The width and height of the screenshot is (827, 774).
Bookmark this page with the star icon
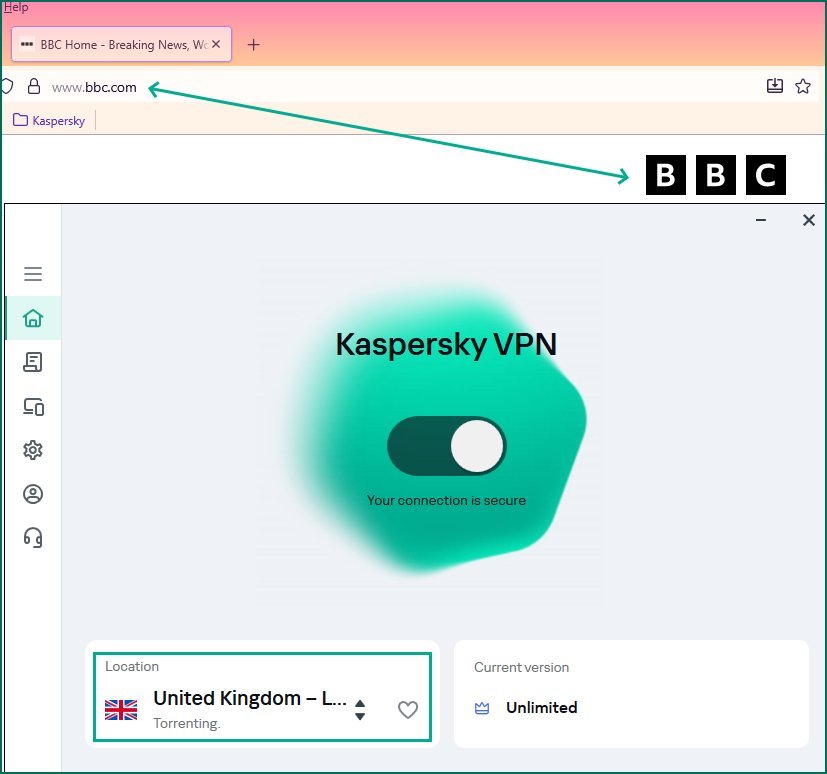pos(803,86)
